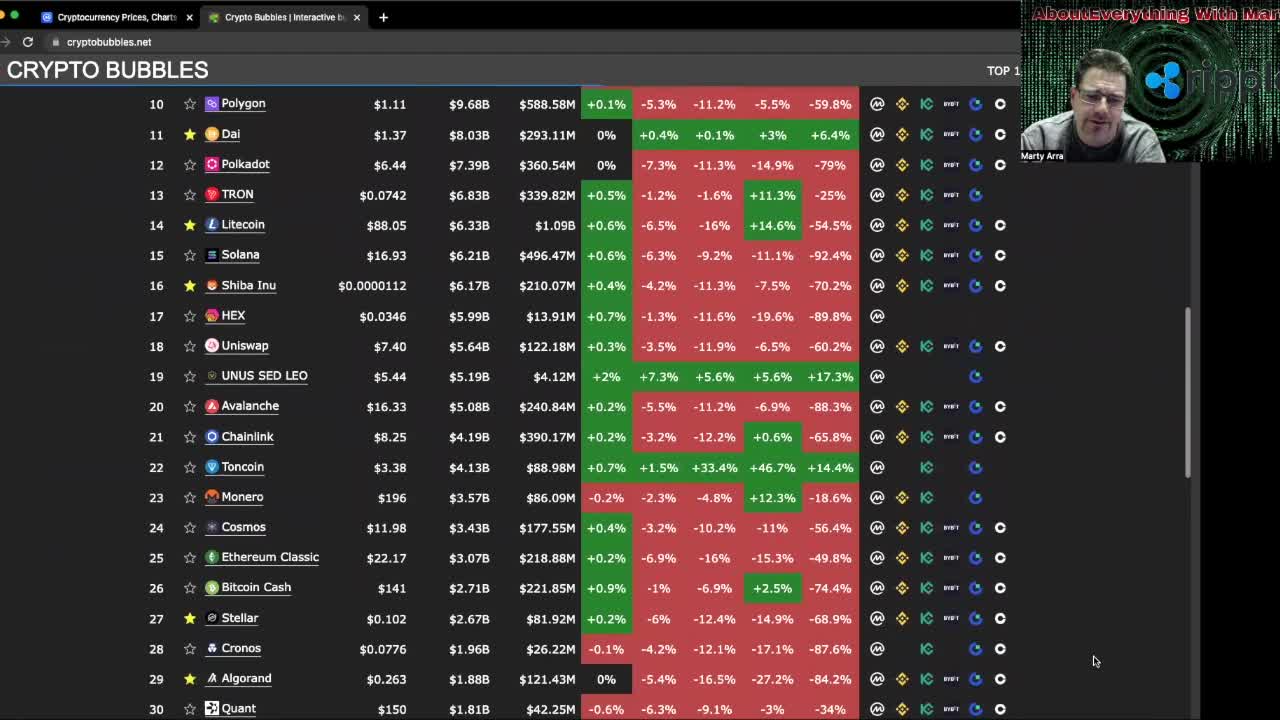Open Binance icon in Uniswap row

pos(902,346)
